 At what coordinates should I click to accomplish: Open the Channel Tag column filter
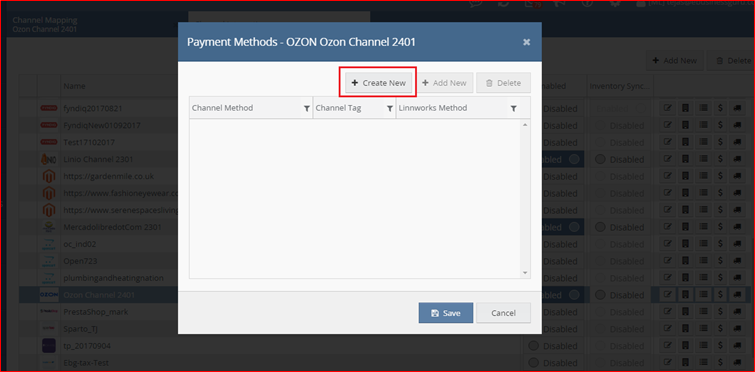pyautogui.click(x=390, y=109)
